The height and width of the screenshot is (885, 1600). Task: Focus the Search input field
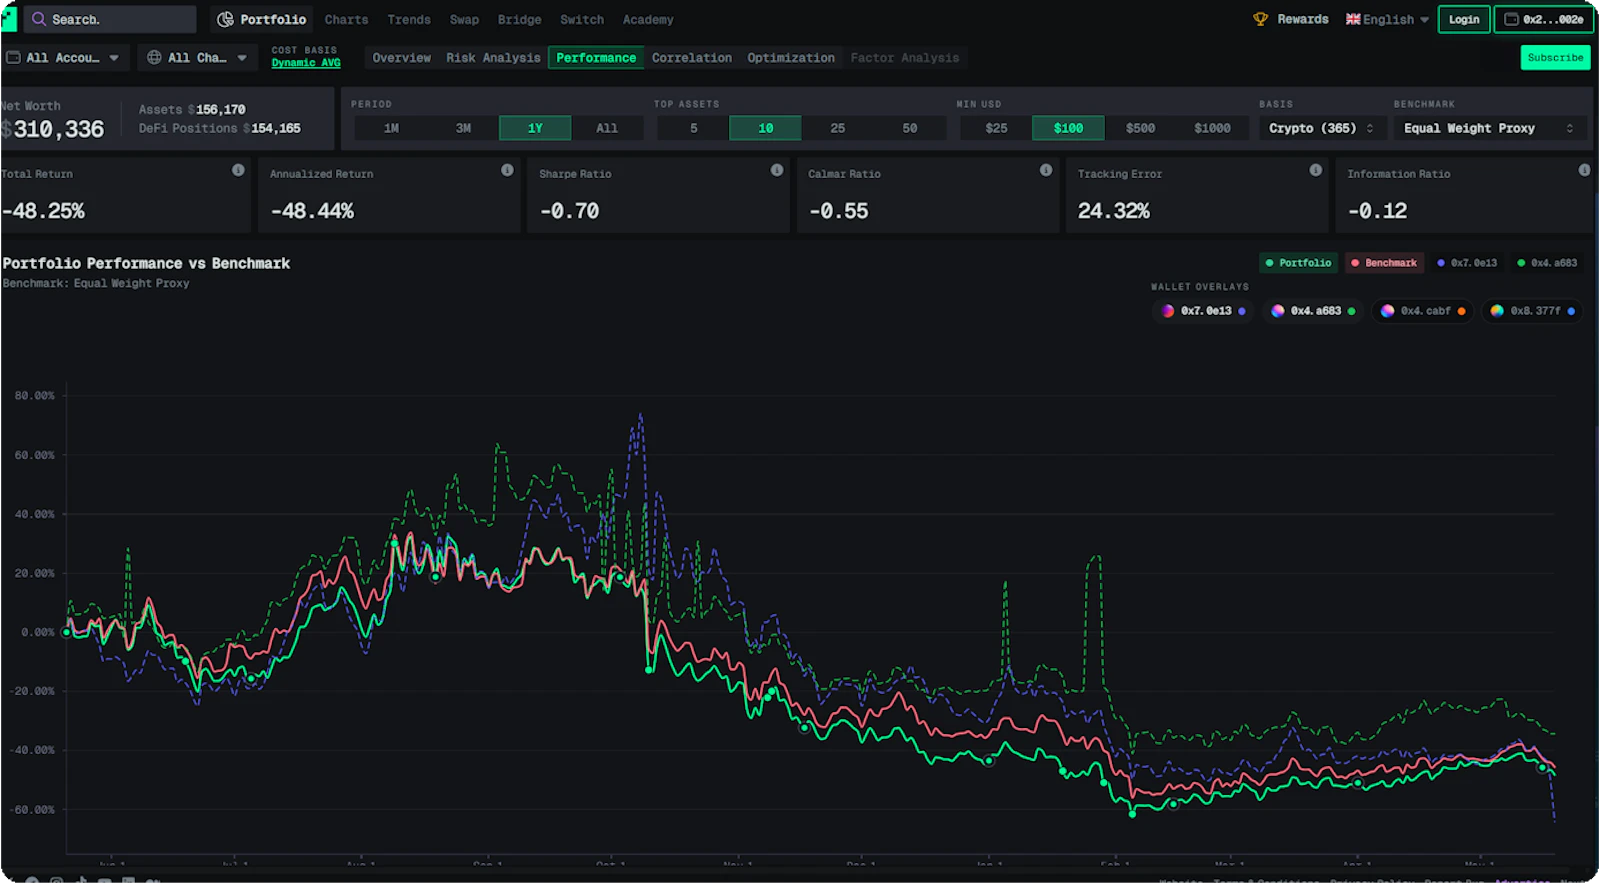[110, 19]
